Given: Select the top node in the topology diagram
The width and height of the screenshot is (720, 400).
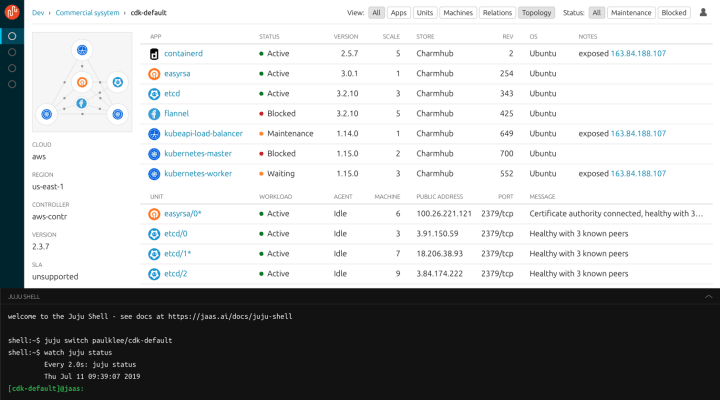Looking at the screenshot, I should (x=82, y=50).
